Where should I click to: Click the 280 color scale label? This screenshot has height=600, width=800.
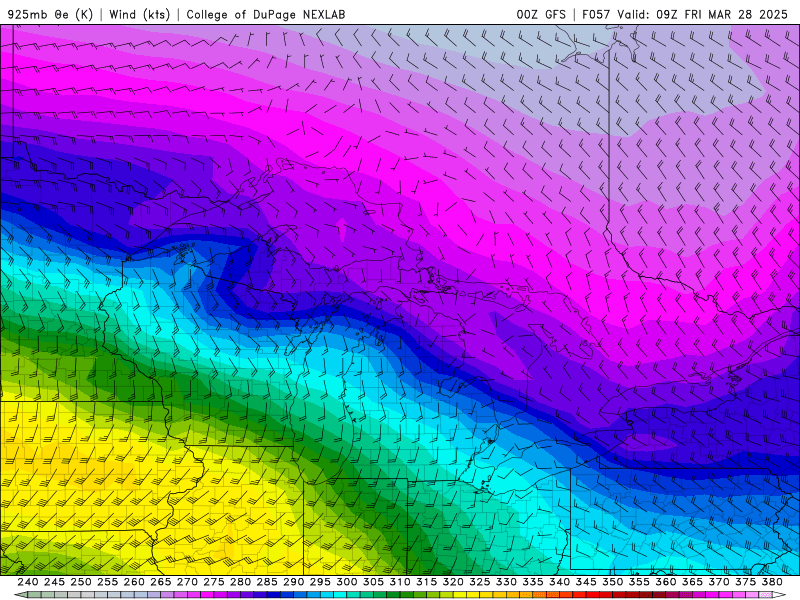click(240, 582)
